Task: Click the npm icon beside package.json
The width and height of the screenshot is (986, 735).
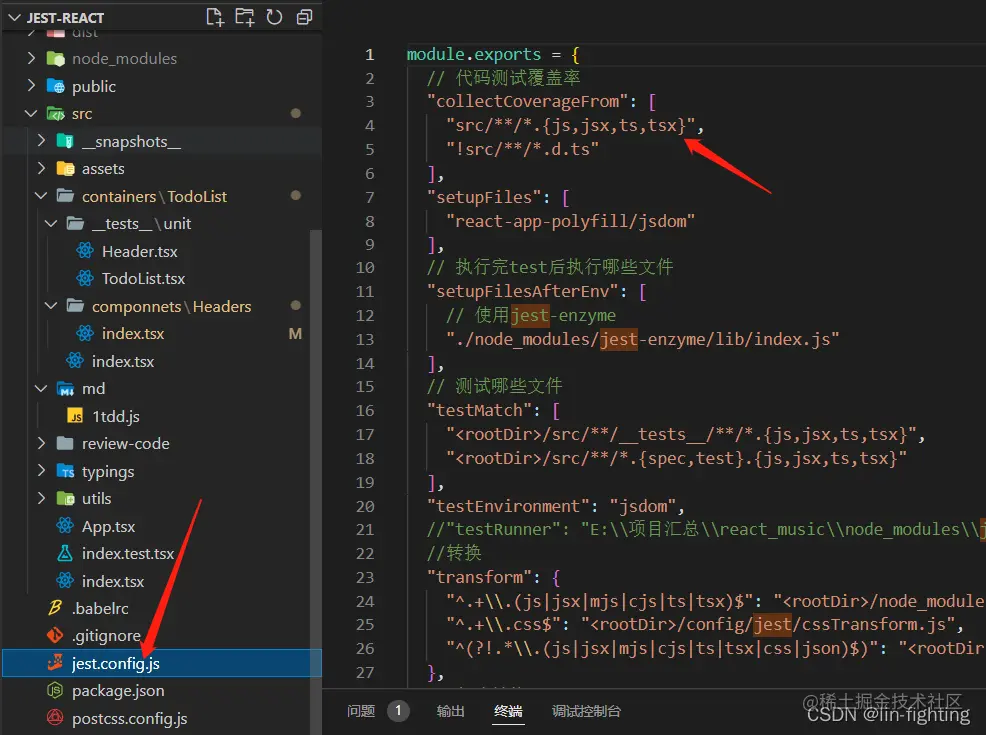Action: click(x=55, y=690)
